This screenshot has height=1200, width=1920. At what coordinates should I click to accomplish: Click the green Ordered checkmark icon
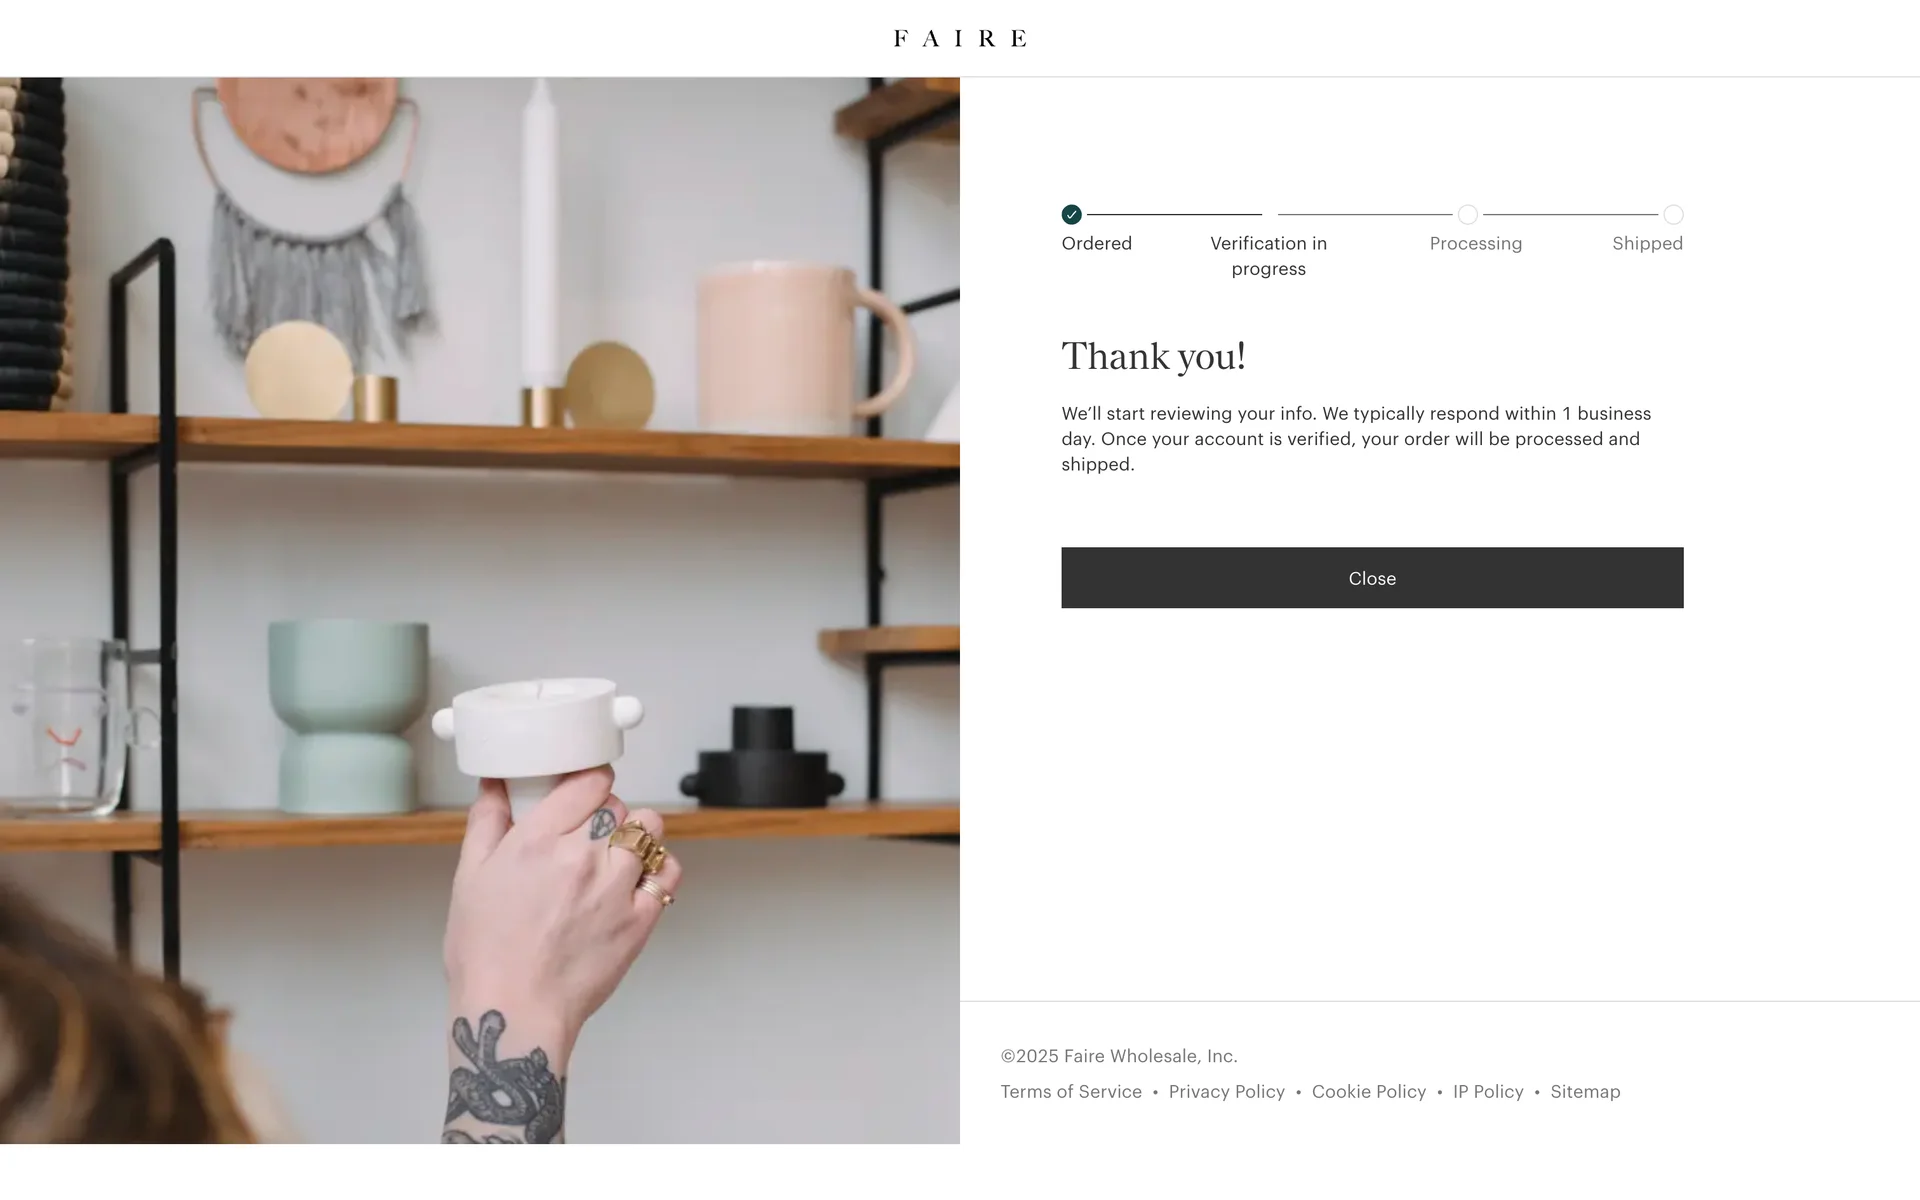click(x=1071, y=214)
